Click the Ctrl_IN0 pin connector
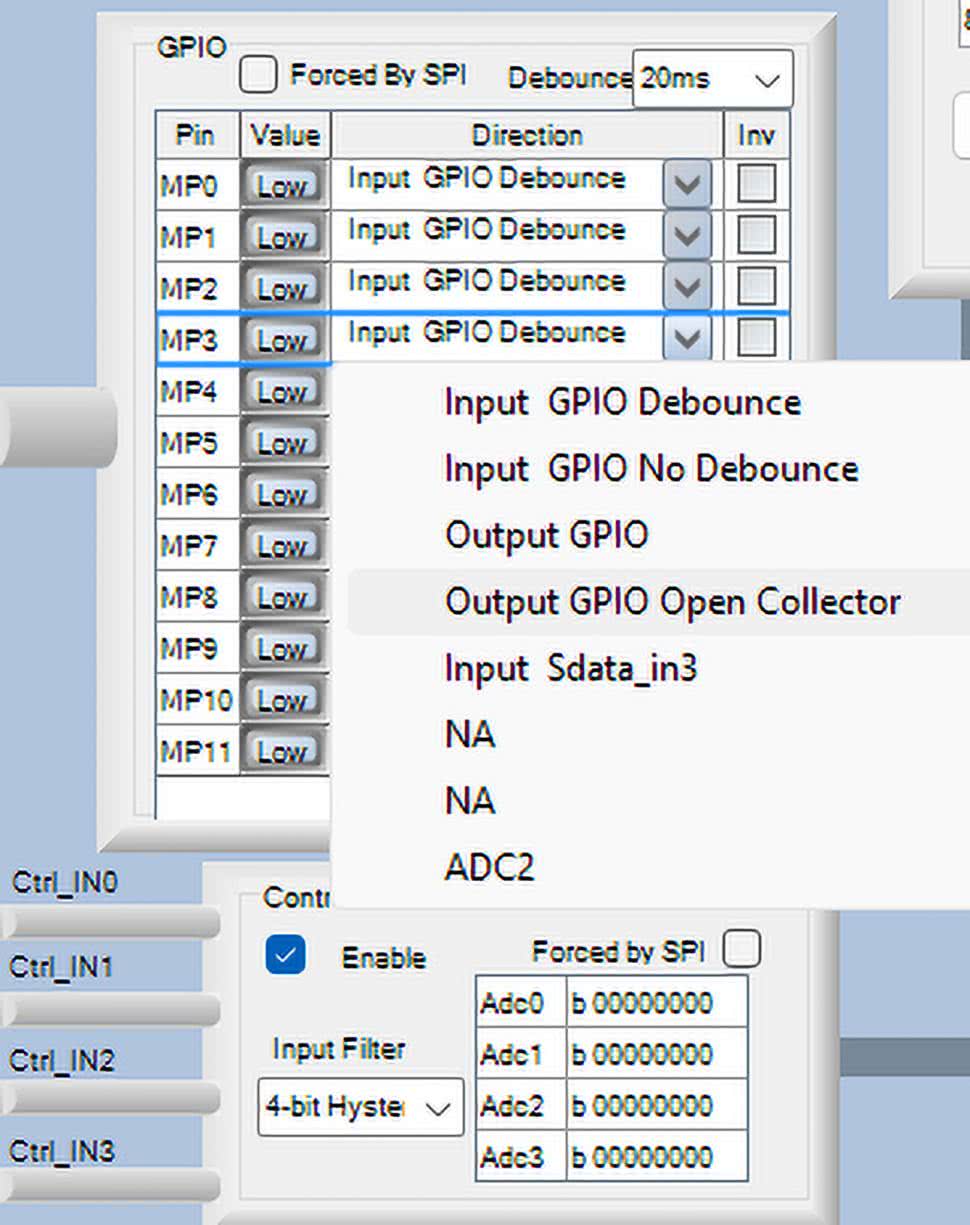 point(110,923)
